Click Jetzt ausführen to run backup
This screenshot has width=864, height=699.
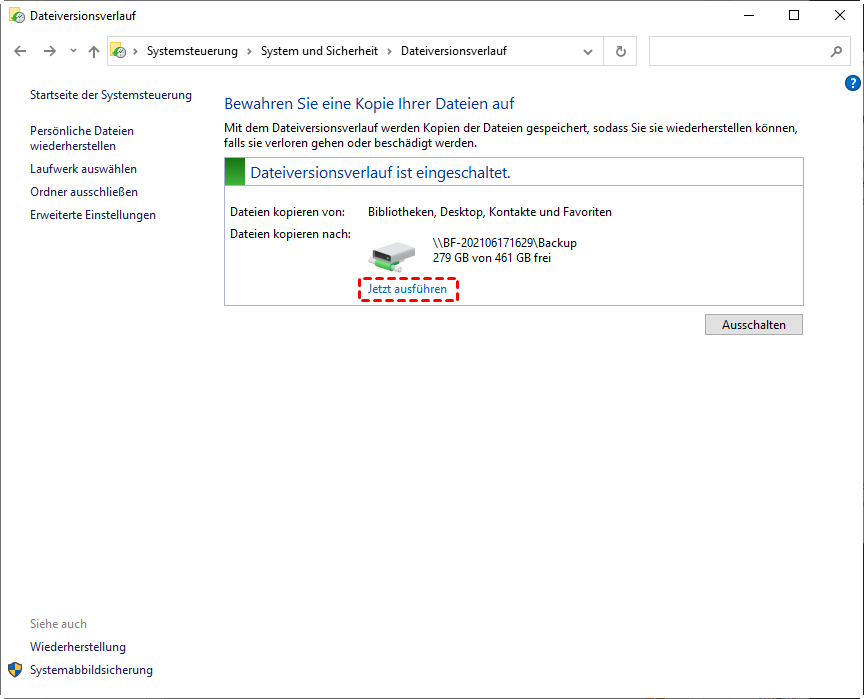407,289
